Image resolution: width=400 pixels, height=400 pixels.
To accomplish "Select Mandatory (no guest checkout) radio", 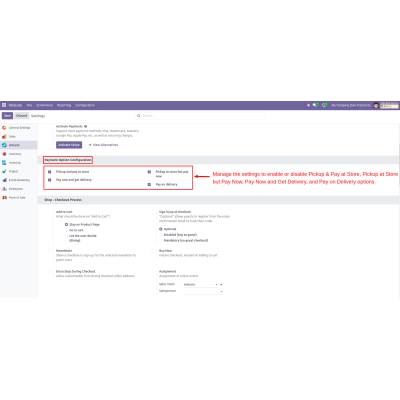I will coord(161,240).
